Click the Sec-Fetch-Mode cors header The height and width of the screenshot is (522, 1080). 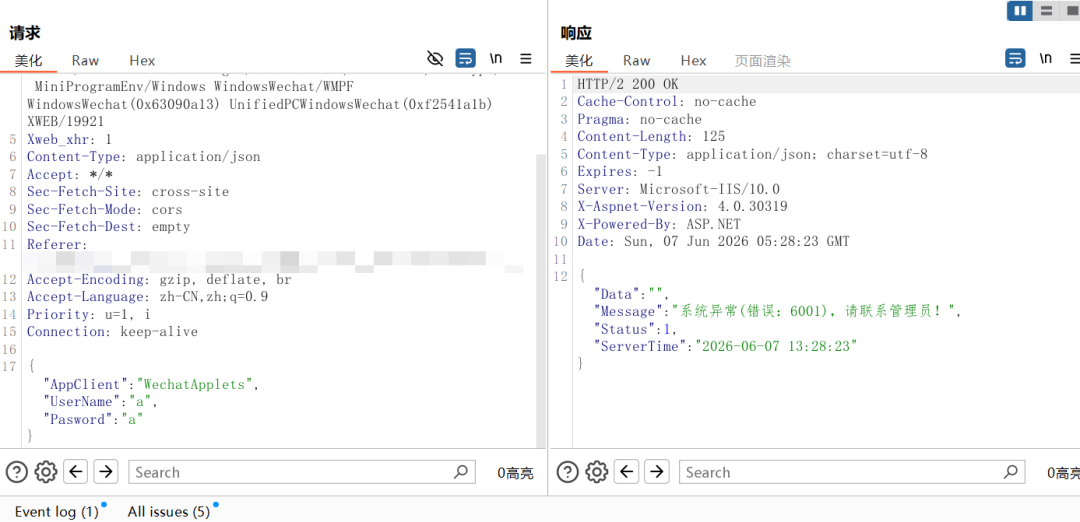[x=105, y=209]
